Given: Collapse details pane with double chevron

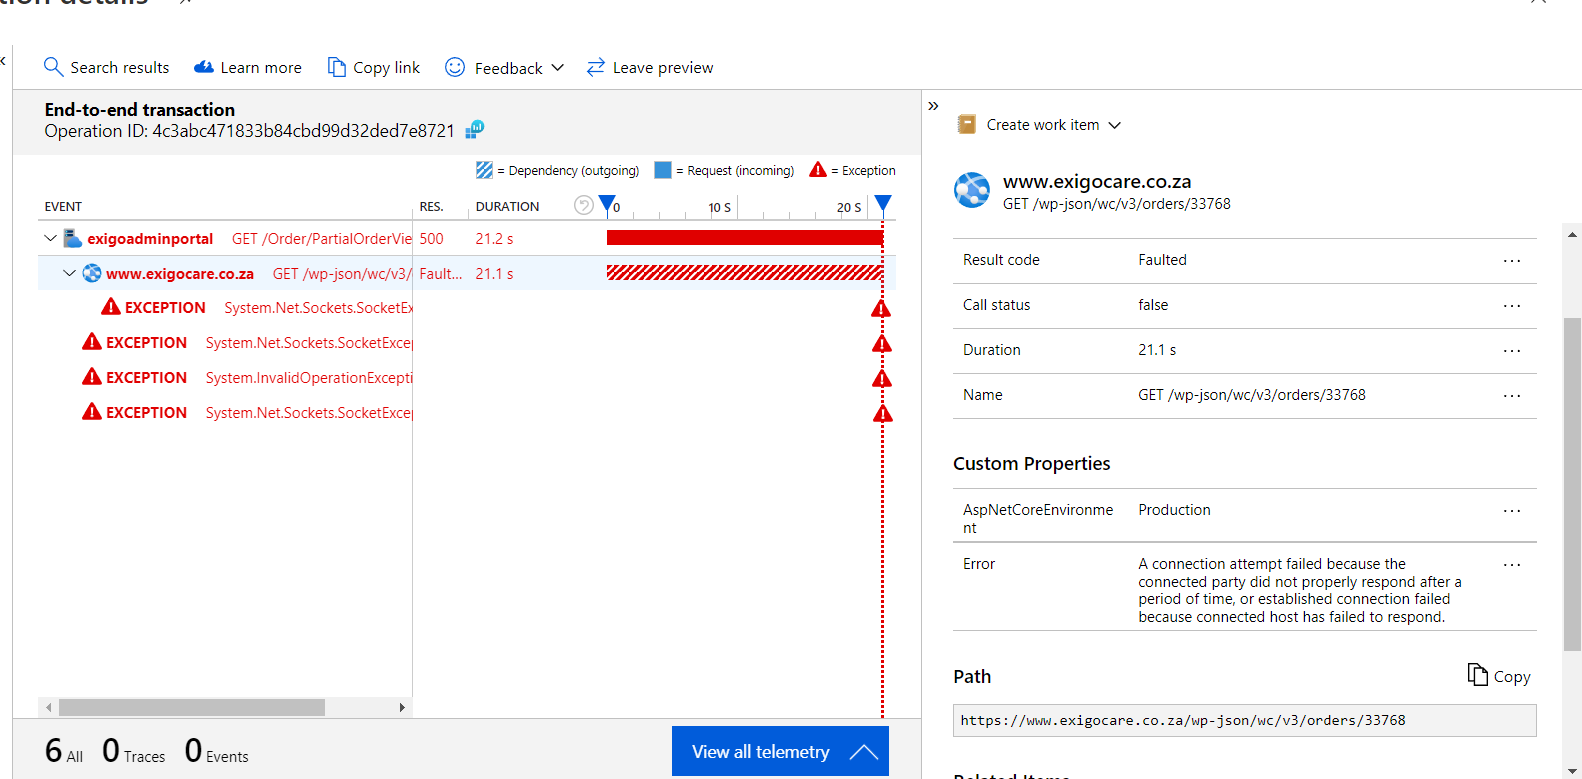Looking at the screenshot, I should point(933,106).
